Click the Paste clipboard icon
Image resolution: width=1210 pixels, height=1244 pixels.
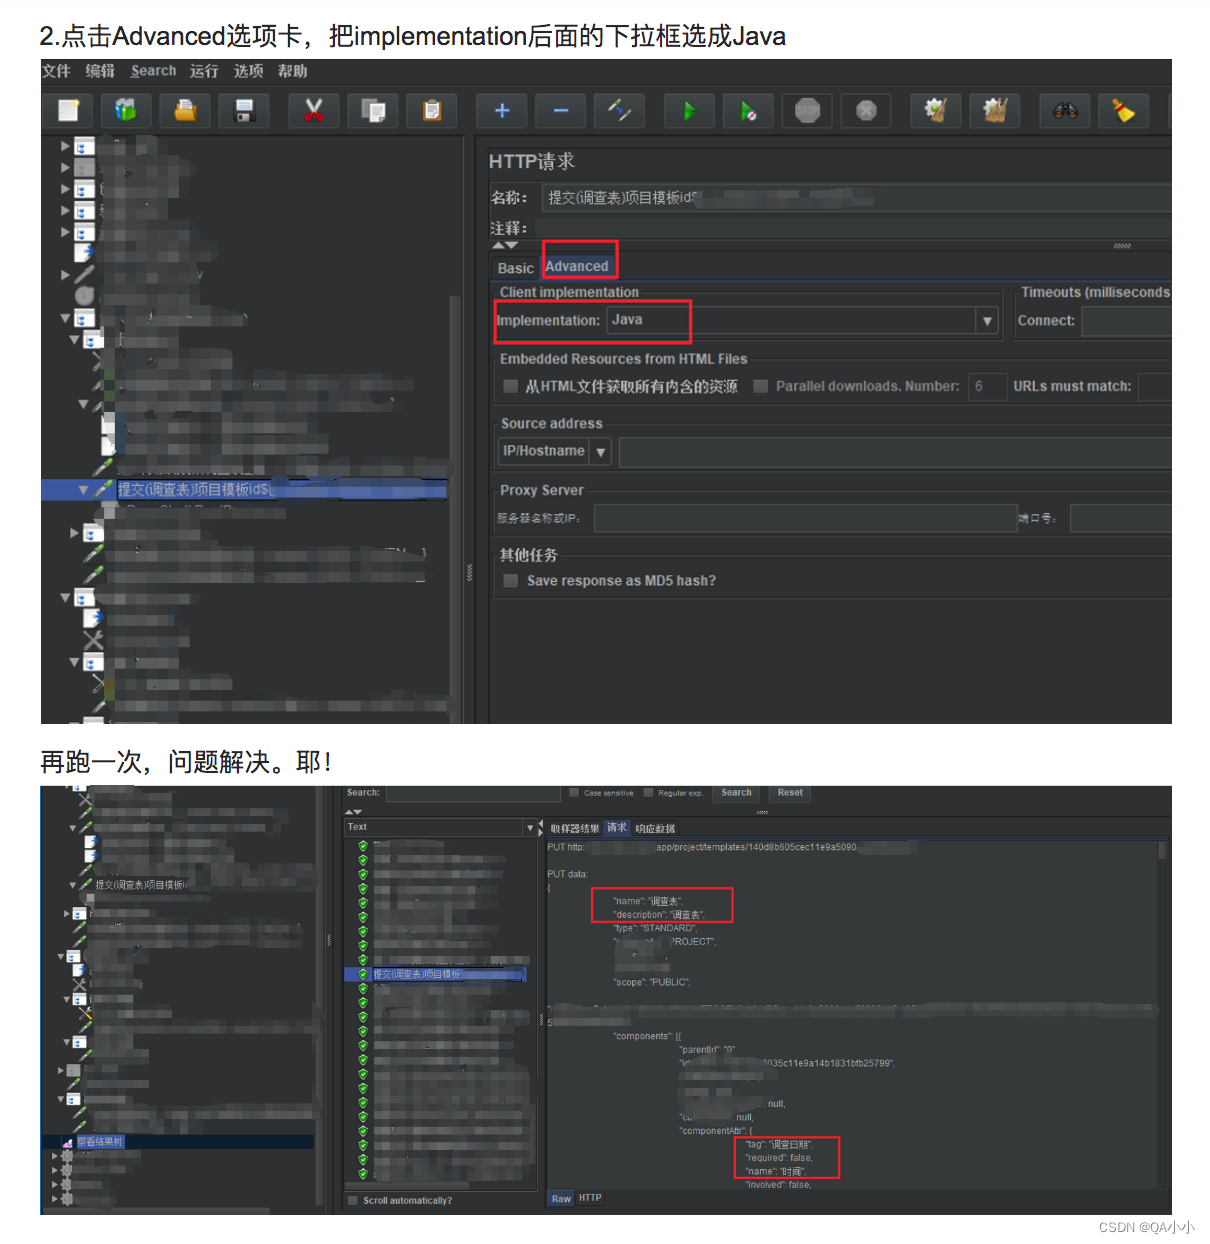(x=432, y=110)
